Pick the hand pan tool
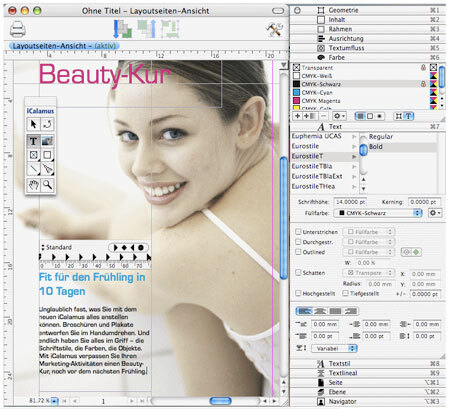Viewport: 450px width, 409px height. click(33, 185)
